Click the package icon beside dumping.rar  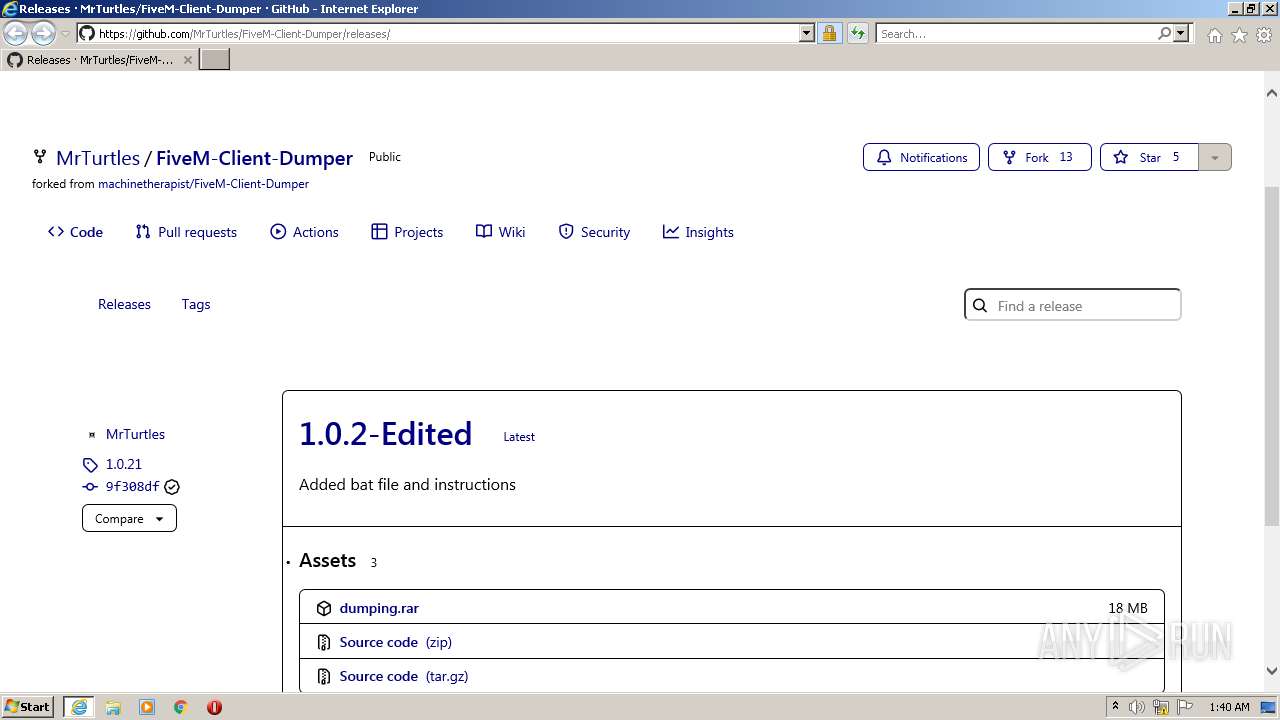324,608
